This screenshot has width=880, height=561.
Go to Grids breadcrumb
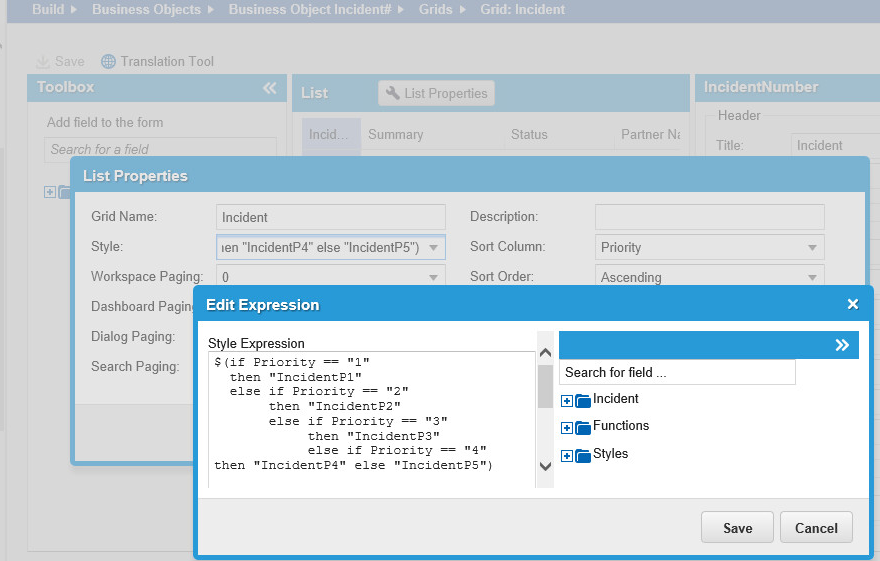pos(435,10)
